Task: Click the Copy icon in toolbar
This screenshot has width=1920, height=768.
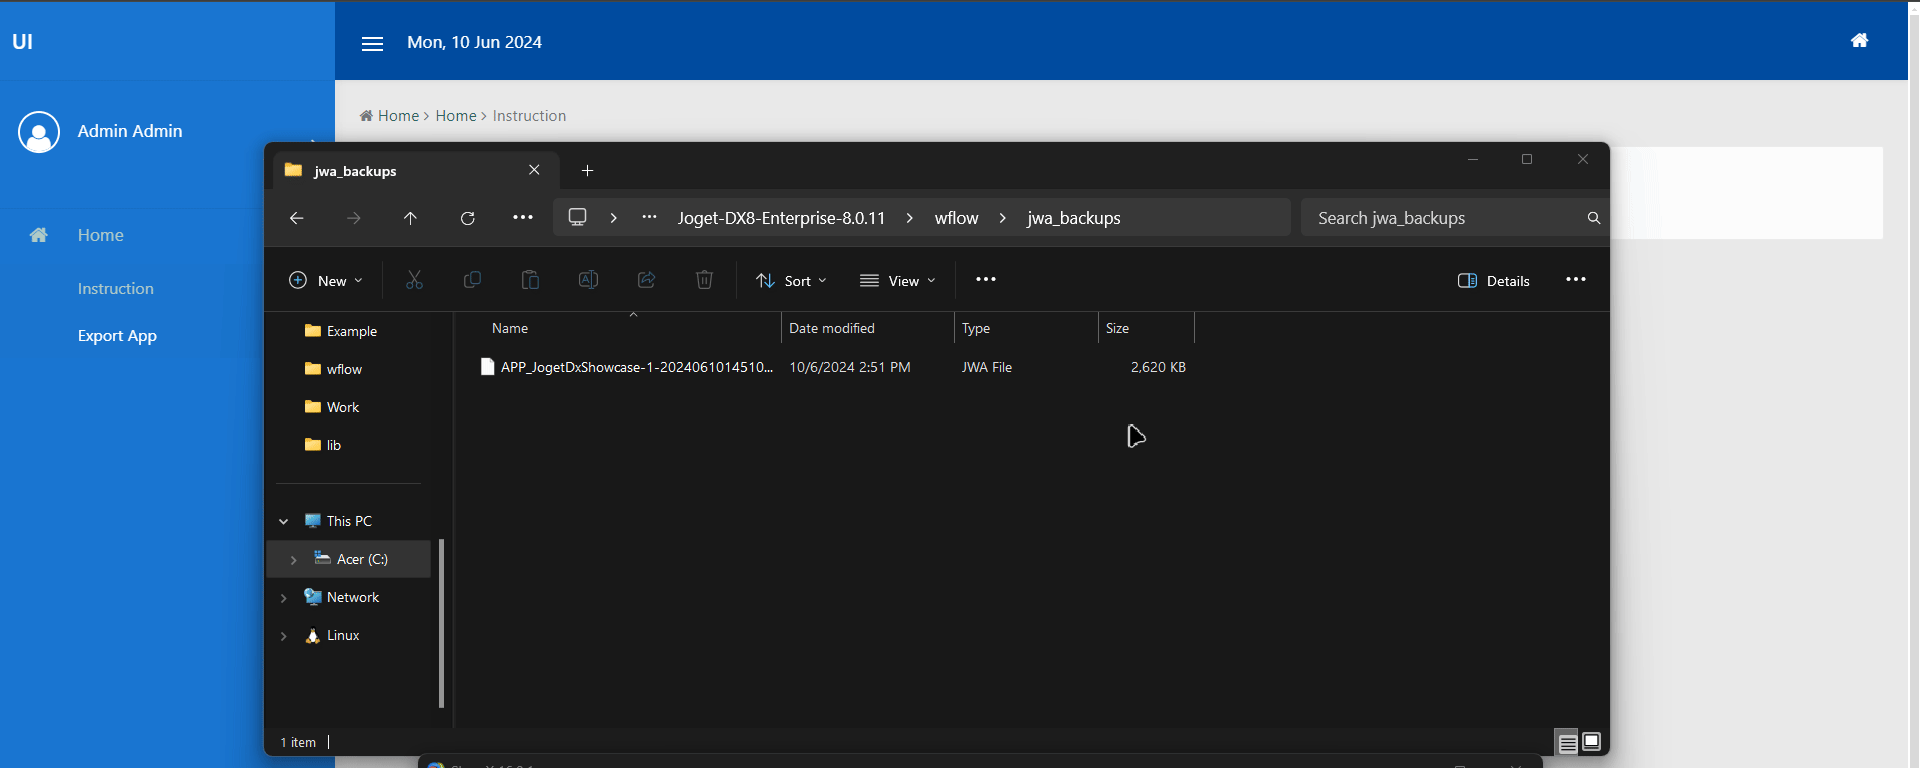Action: [472, 280]
